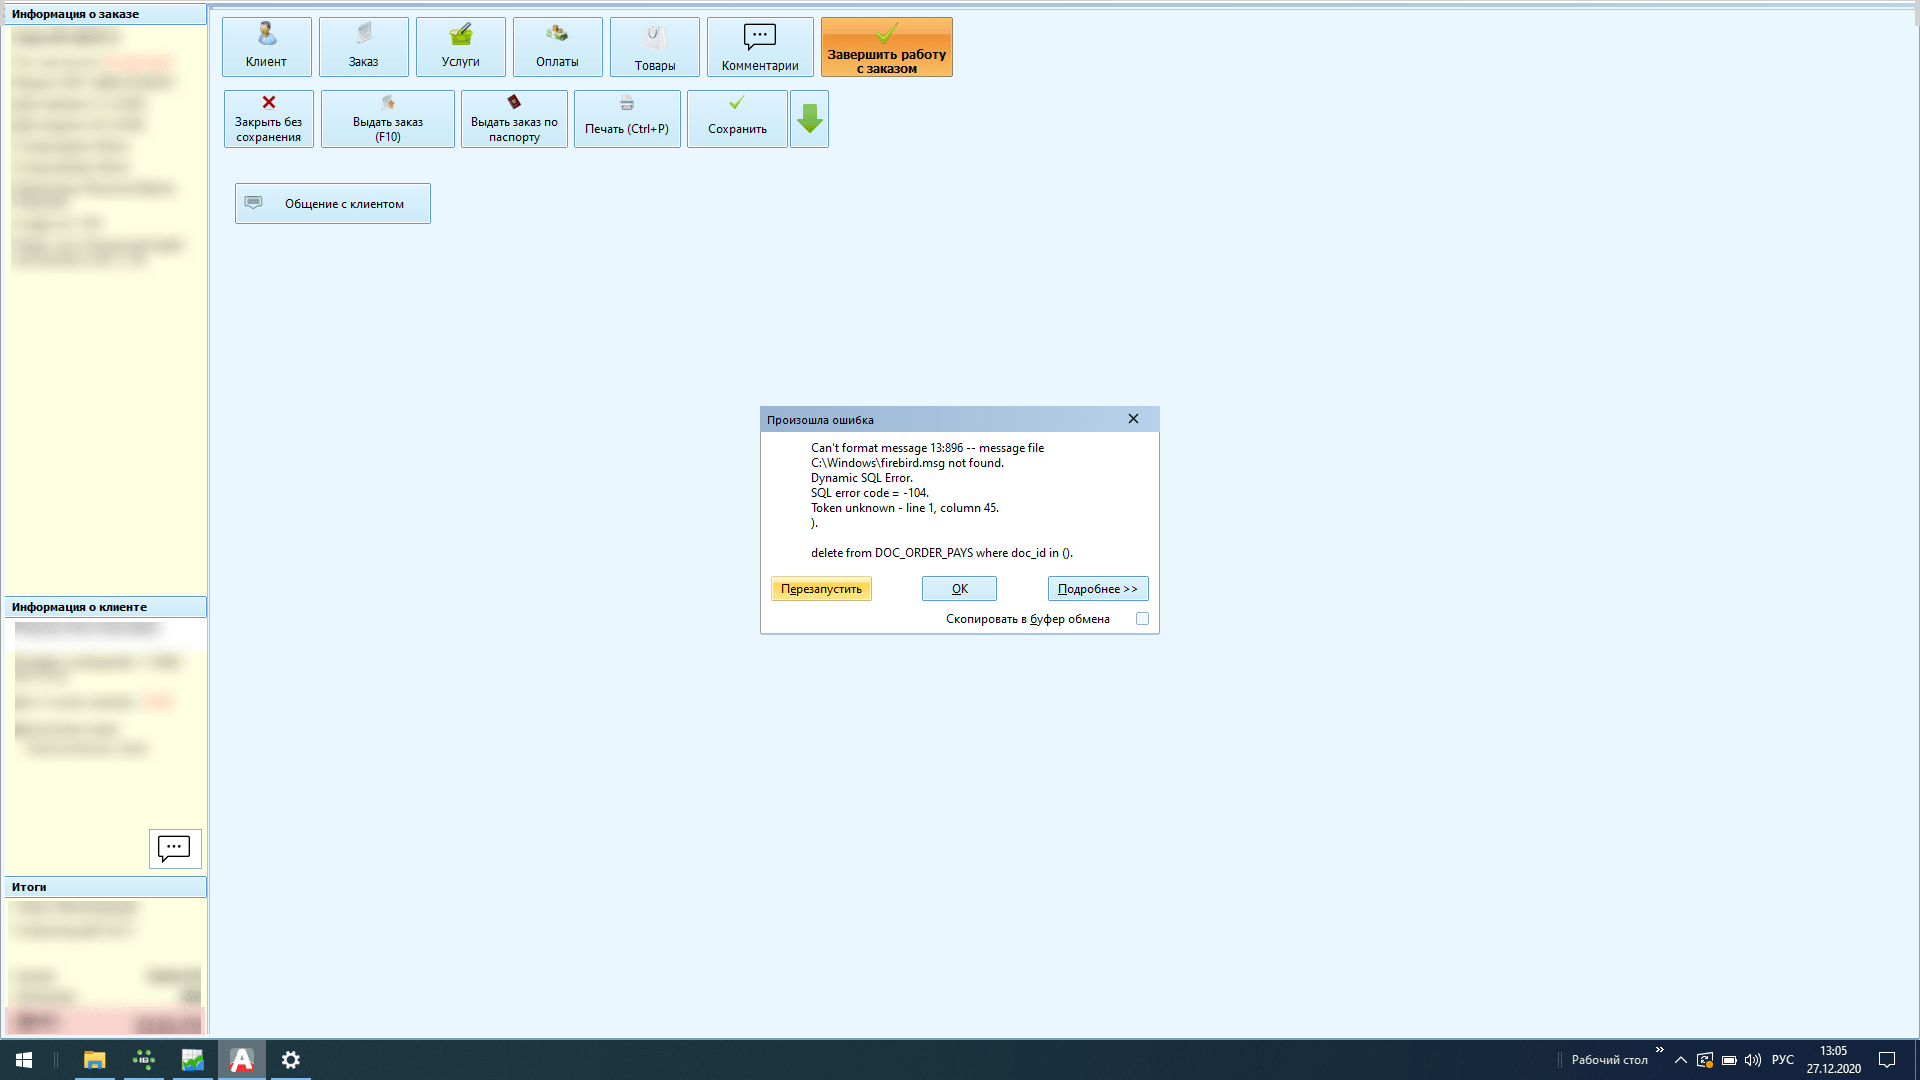Click the battery tray icon
The width and height of the screenshot is (1920, 1080).
point(1729,1060)
